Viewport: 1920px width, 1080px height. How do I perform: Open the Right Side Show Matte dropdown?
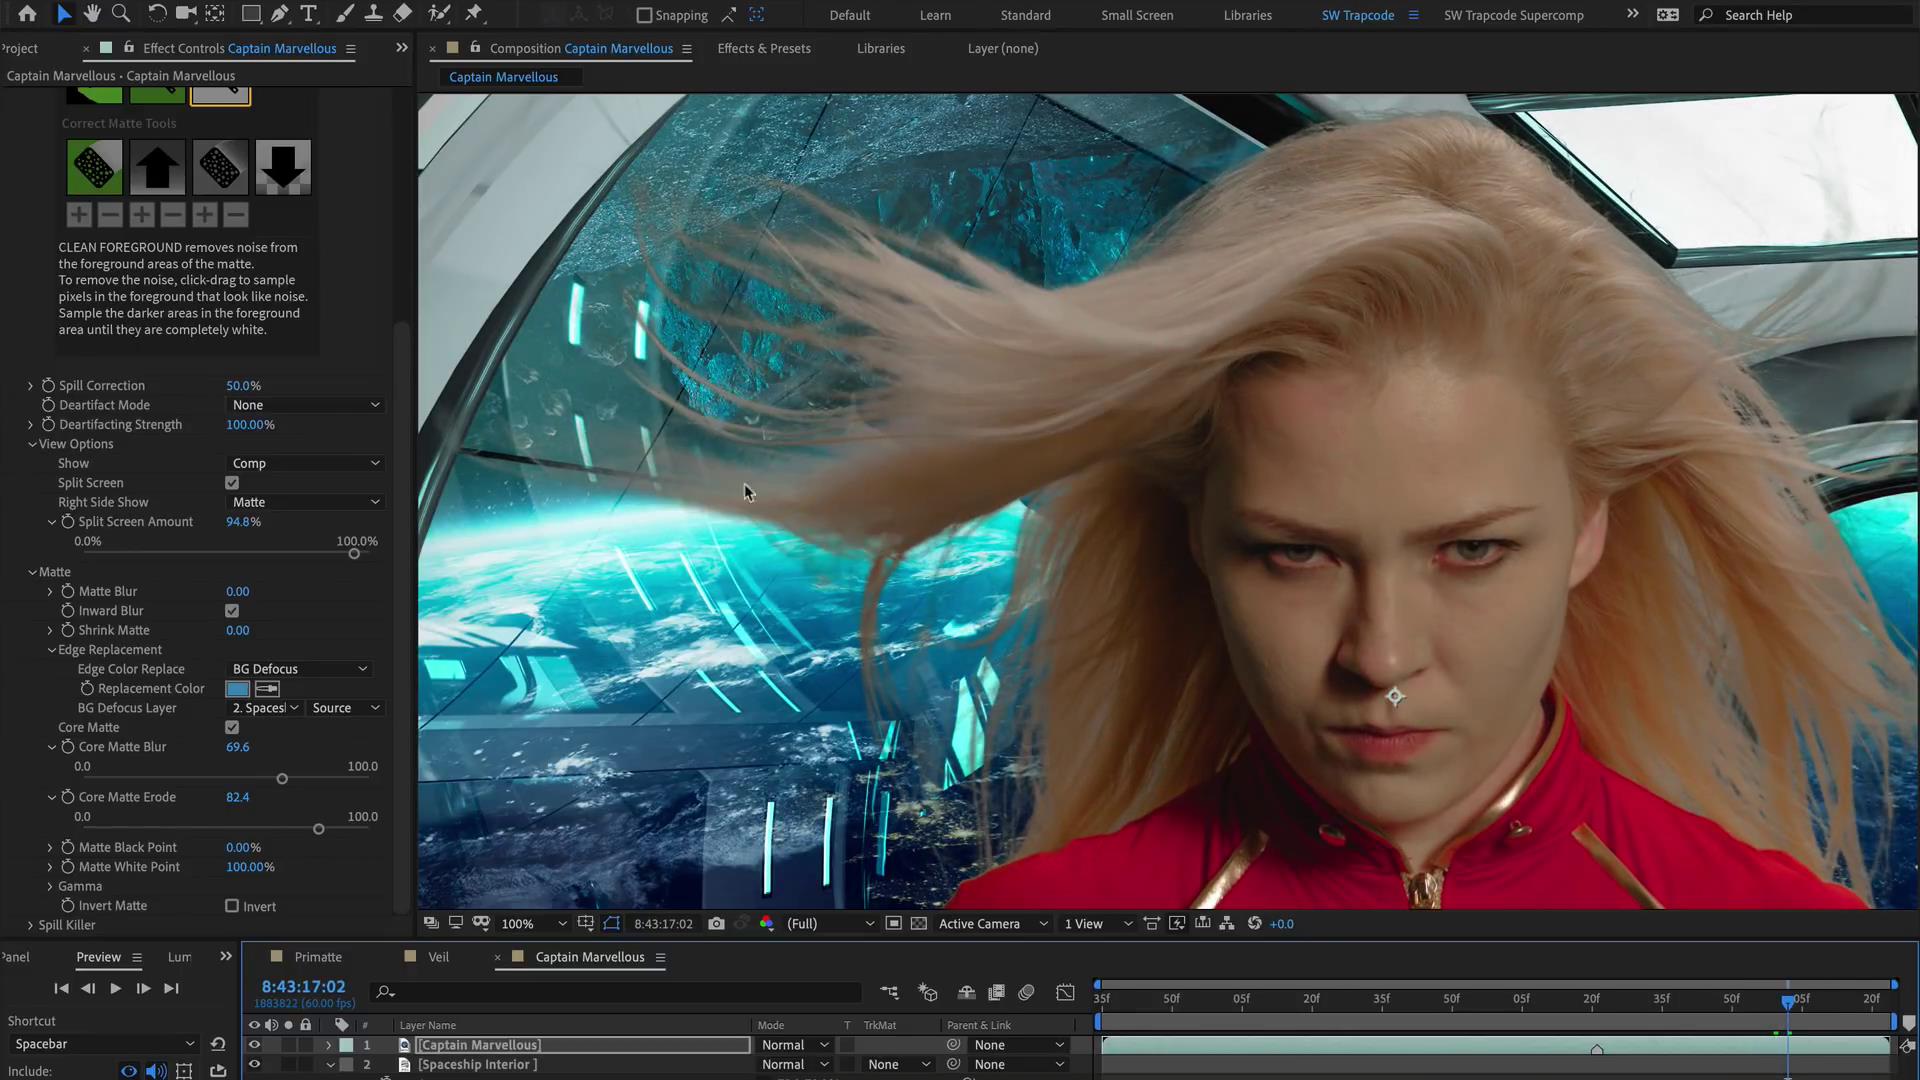click(x=305, y=503)
